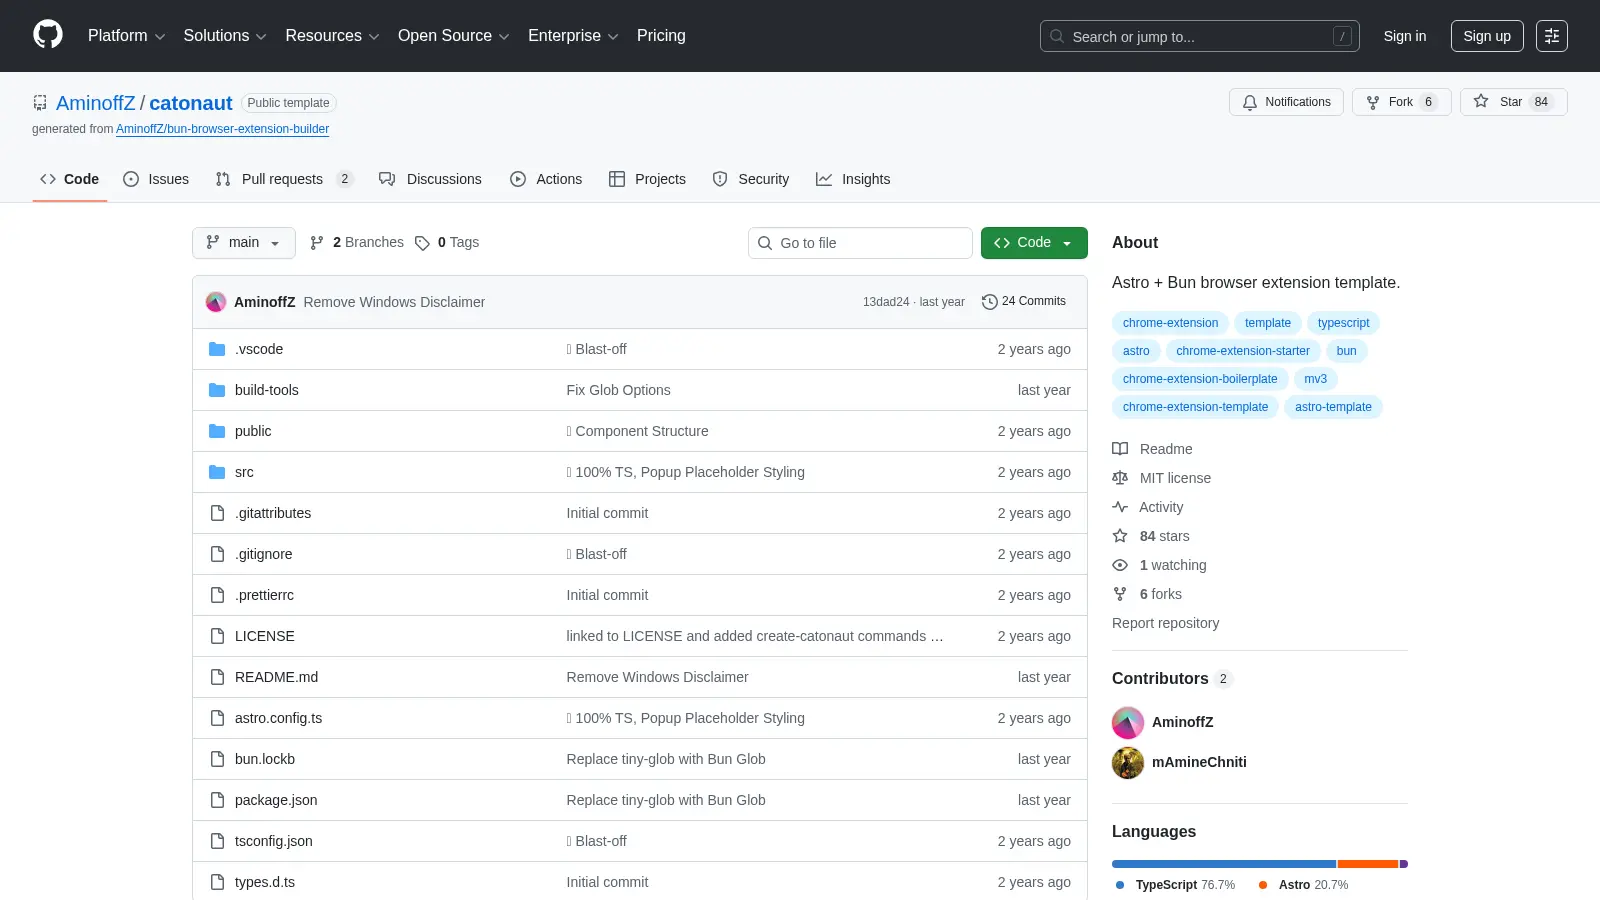
Task: Open the types.d.ts file
Action: coord(265,882)
